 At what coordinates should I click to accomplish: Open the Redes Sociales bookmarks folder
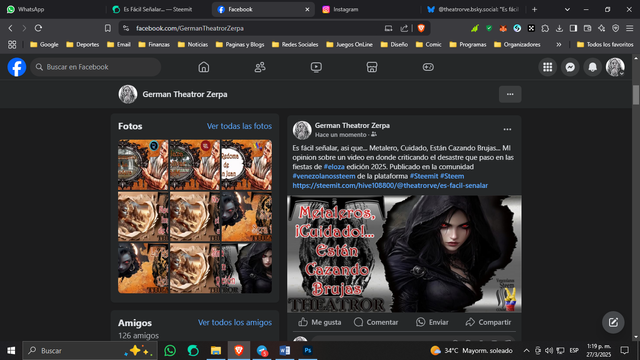(295, 44)
